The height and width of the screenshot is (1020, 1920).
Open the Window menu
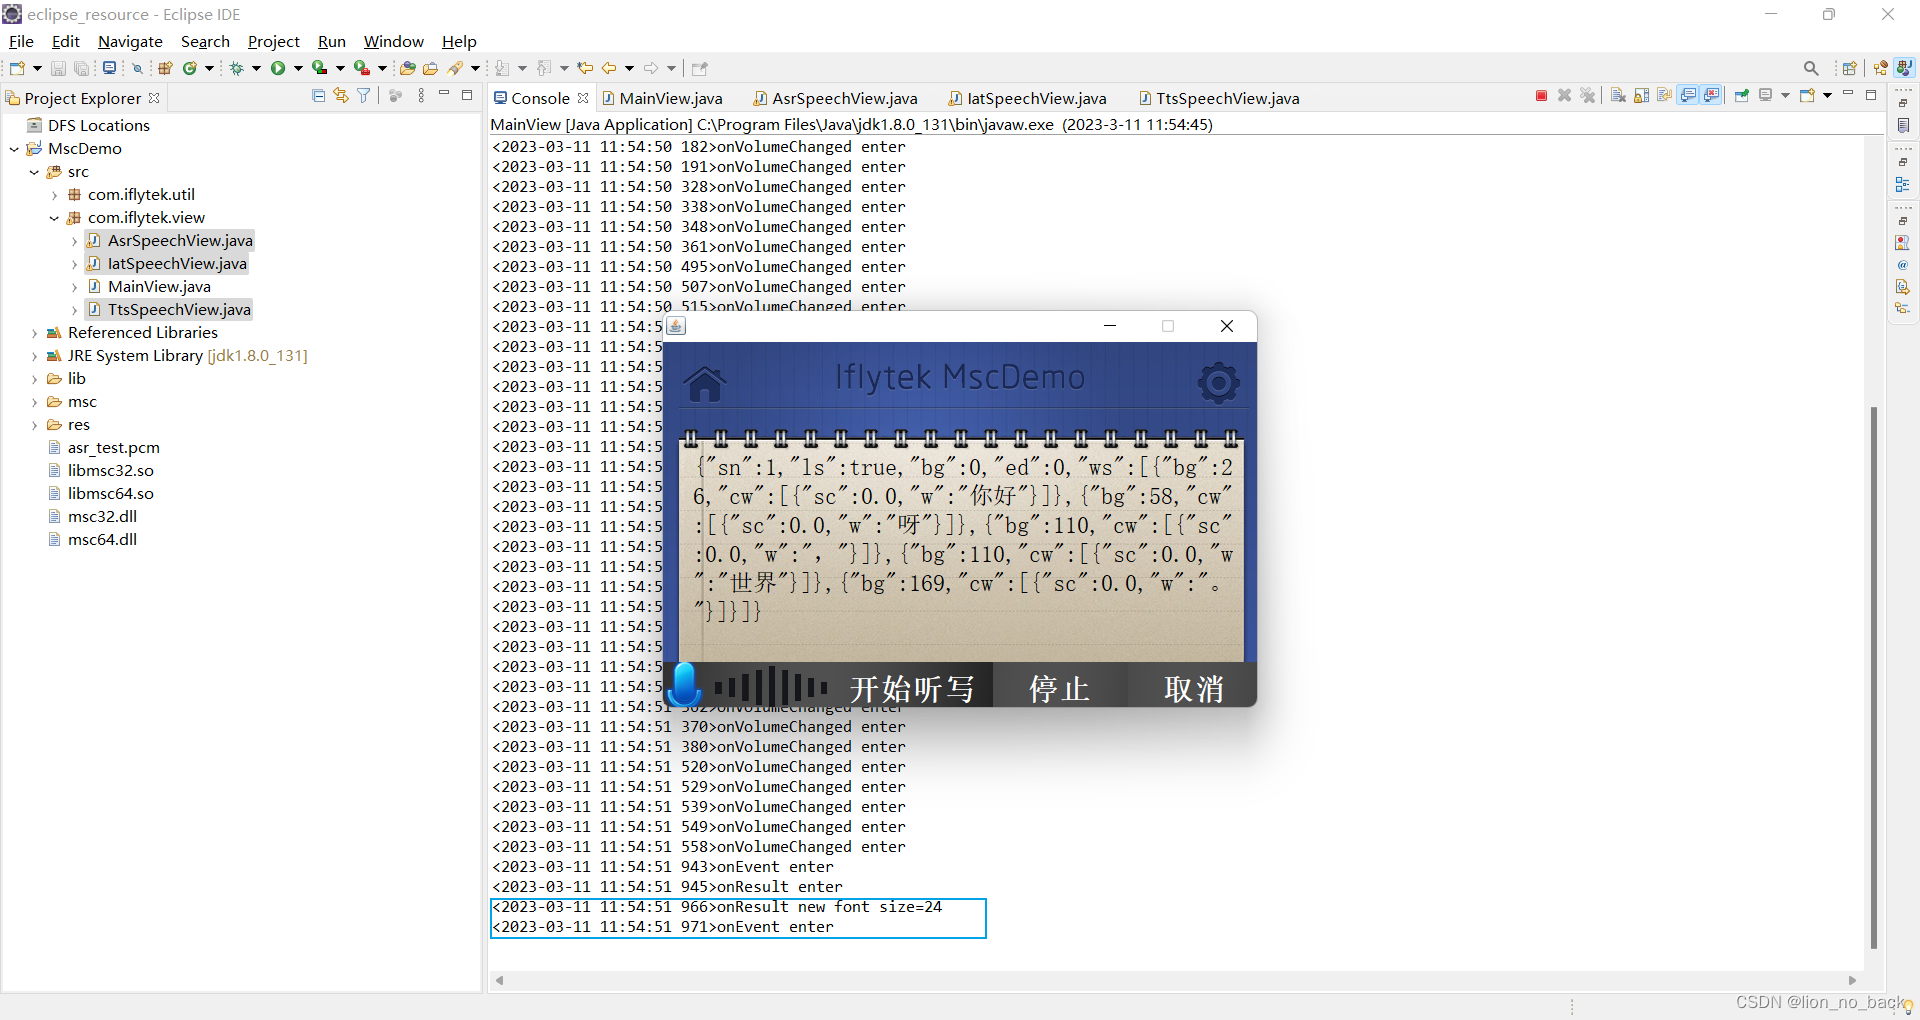(x=393, y=41)
